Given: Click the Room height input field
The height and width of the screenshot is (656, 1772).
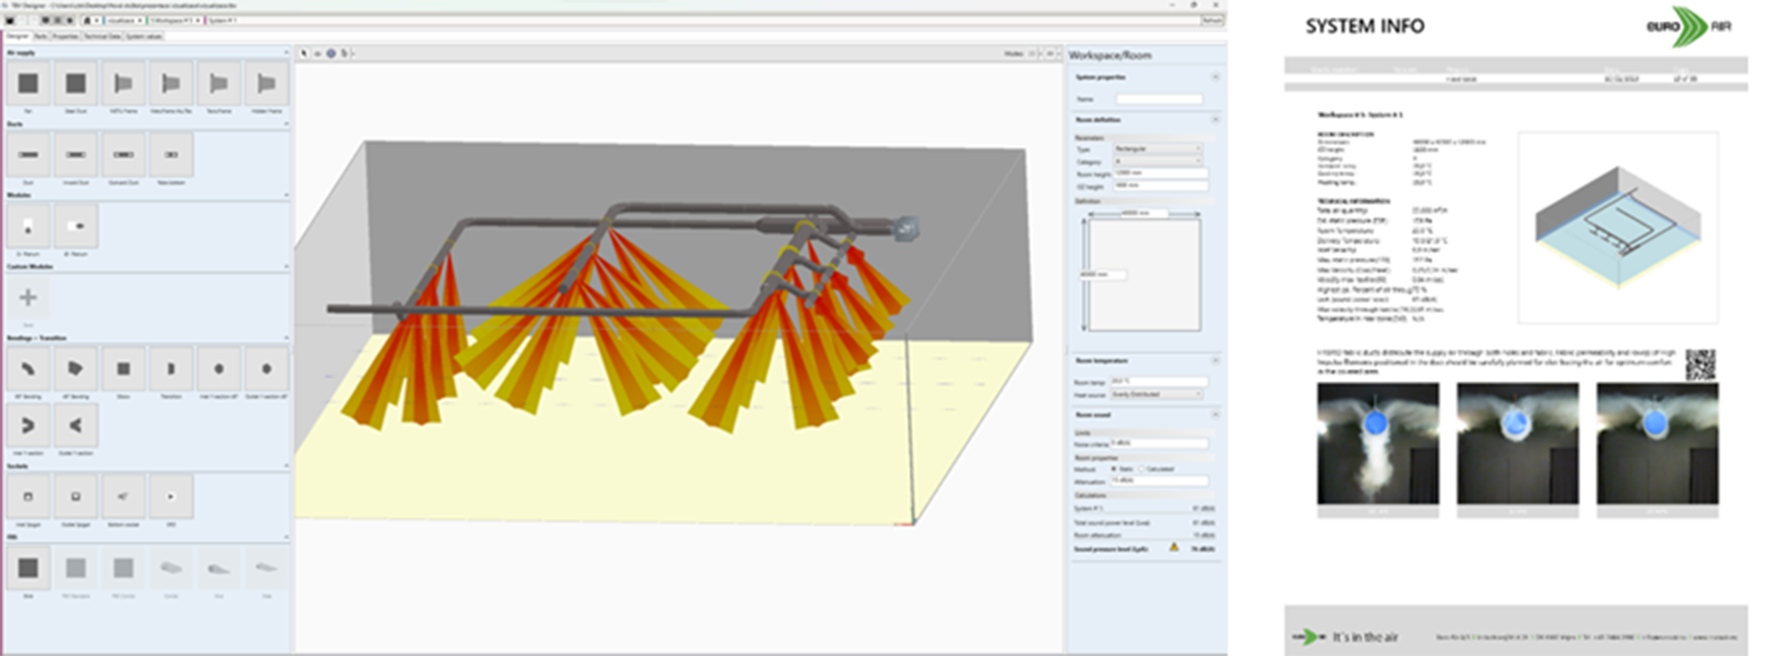Looking at the screenshot, I should [1160, 173].
